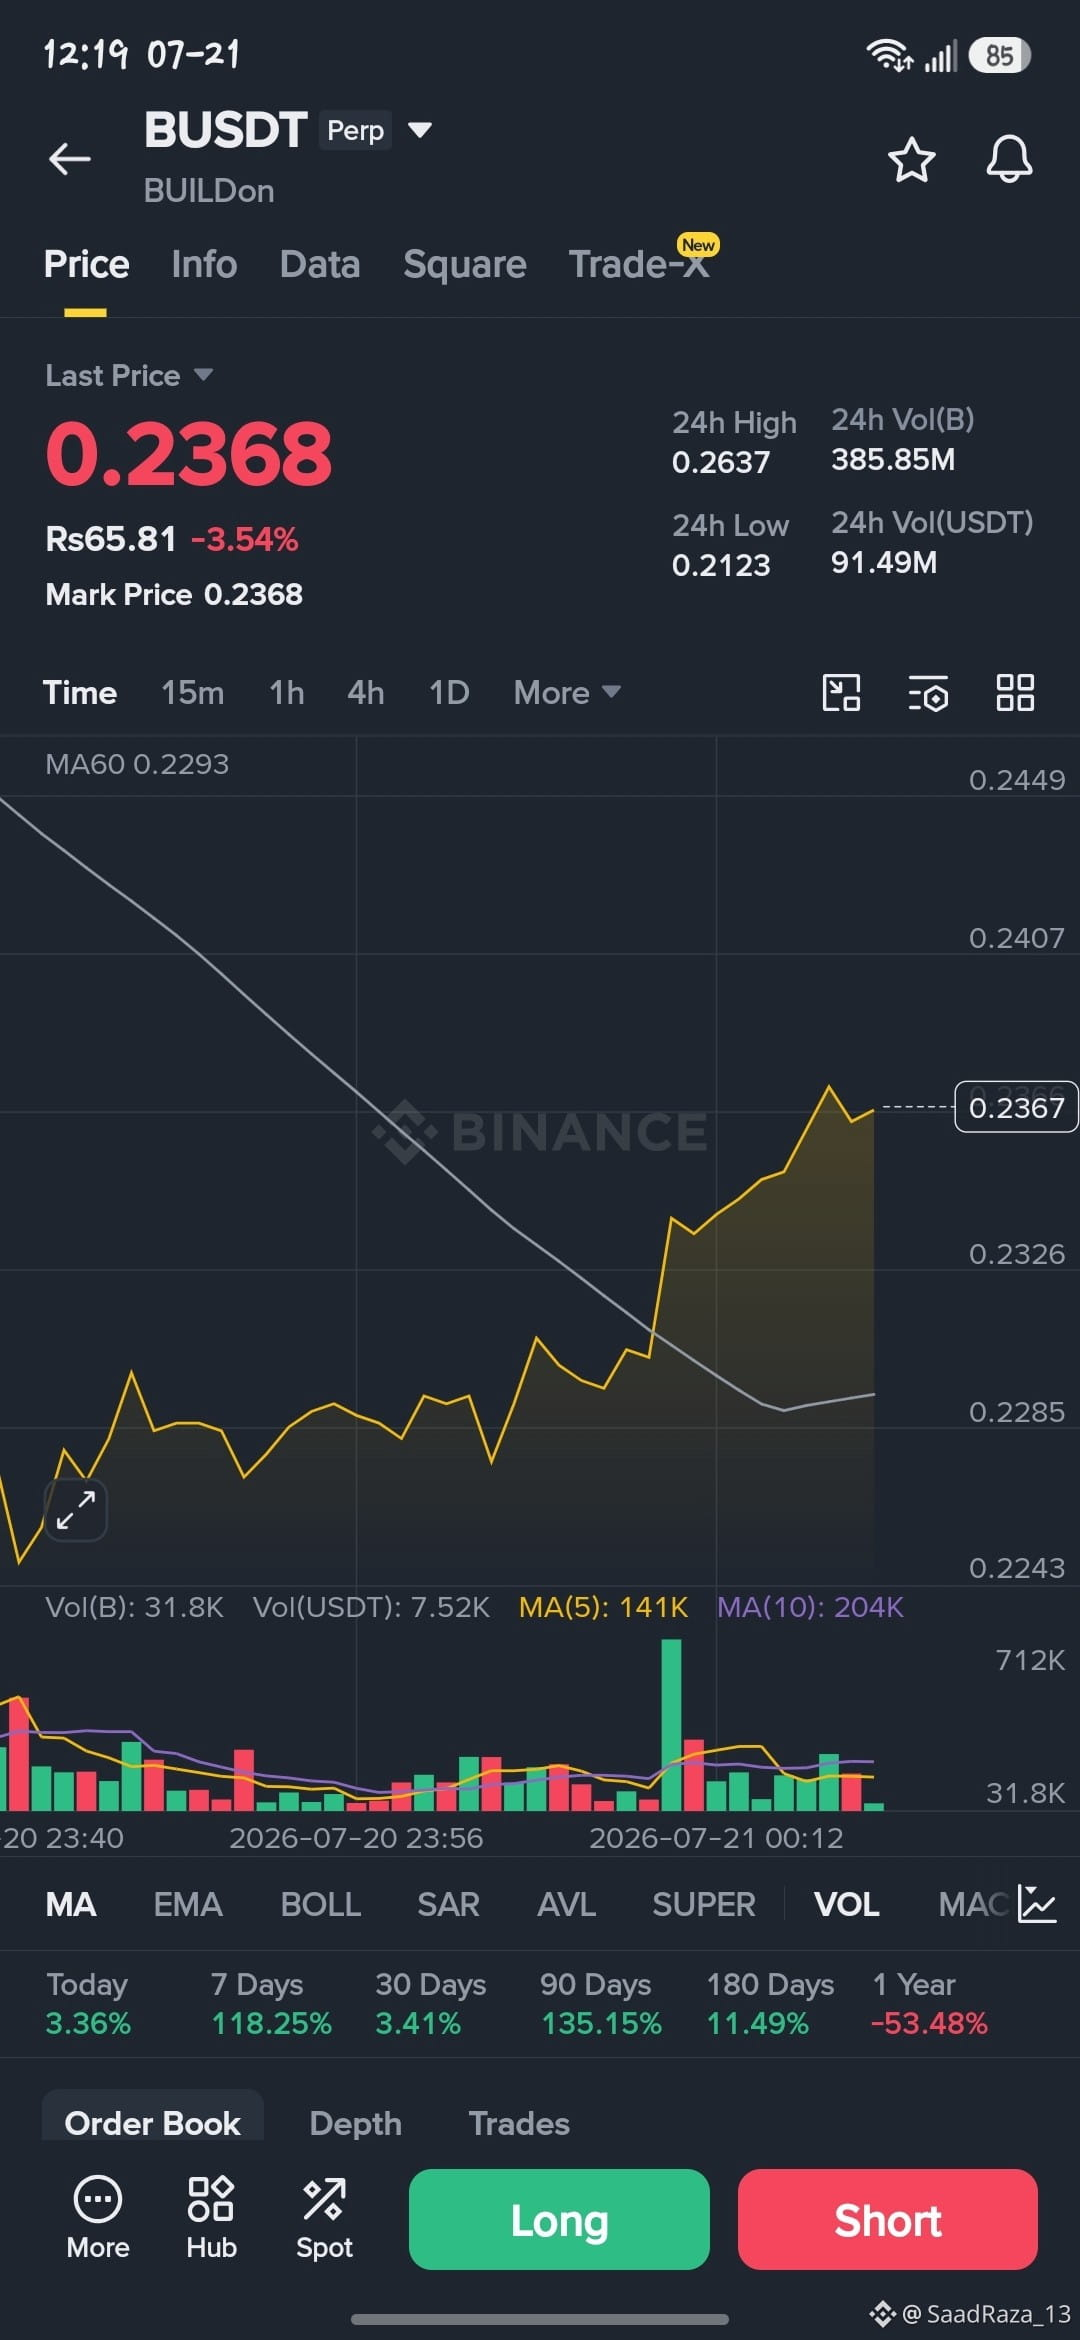1080x2340 pixels.
Task: Expand the chart to fullscreen
Action: point(76,1509)
